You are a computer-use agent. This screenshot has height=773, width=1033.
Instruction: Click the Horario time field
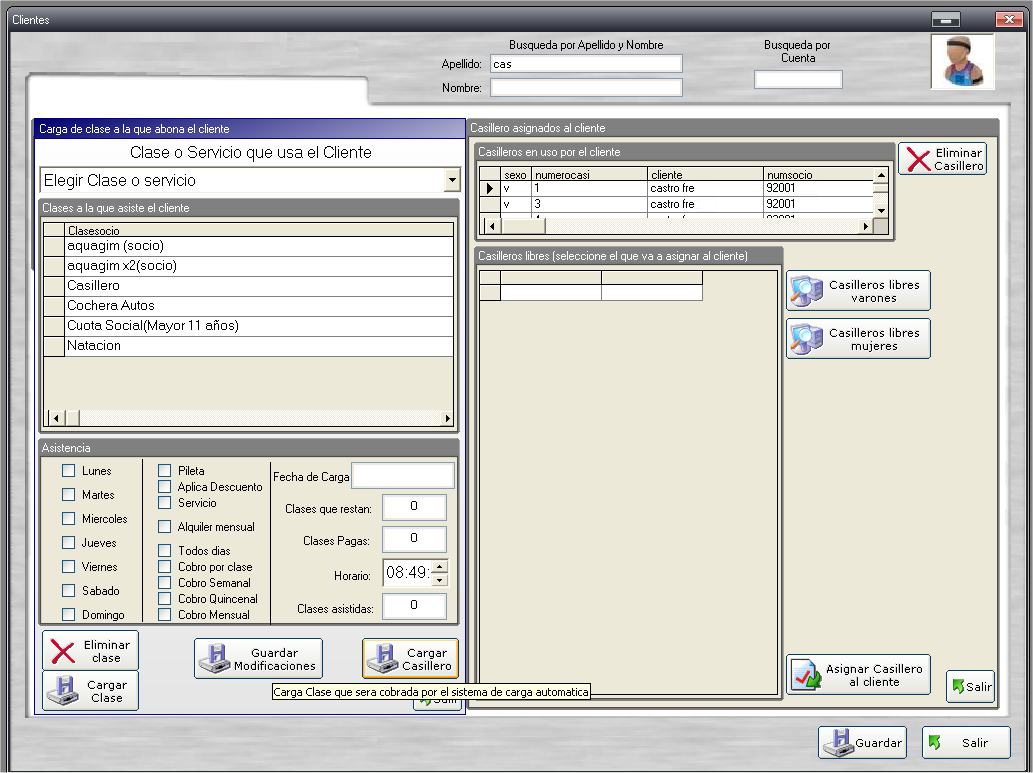pos(407,573)
